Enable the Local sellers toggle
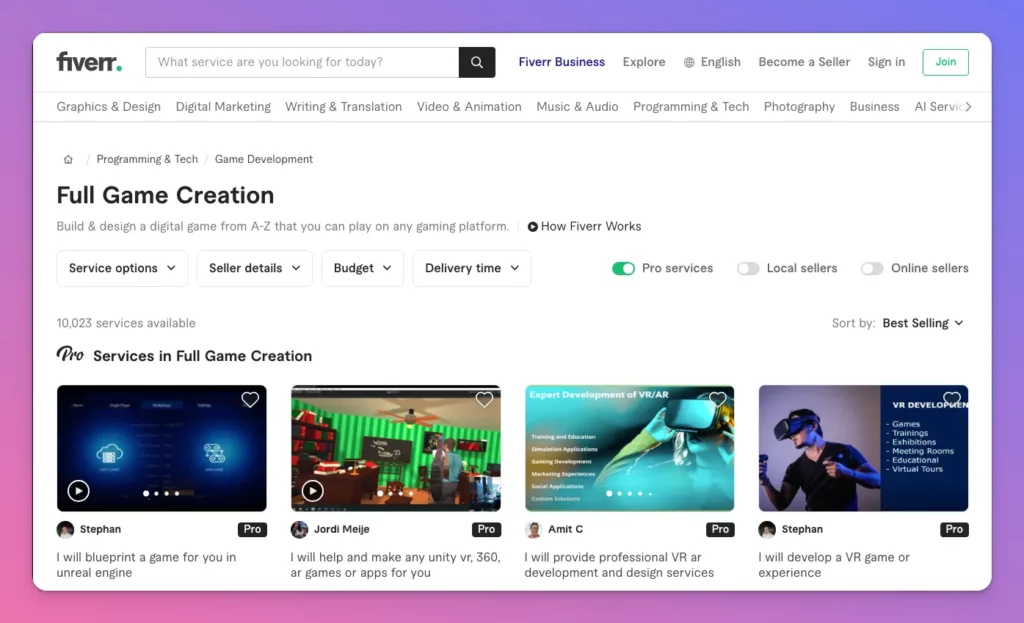Screen dimensions: 1024x623 pos(748,268)
